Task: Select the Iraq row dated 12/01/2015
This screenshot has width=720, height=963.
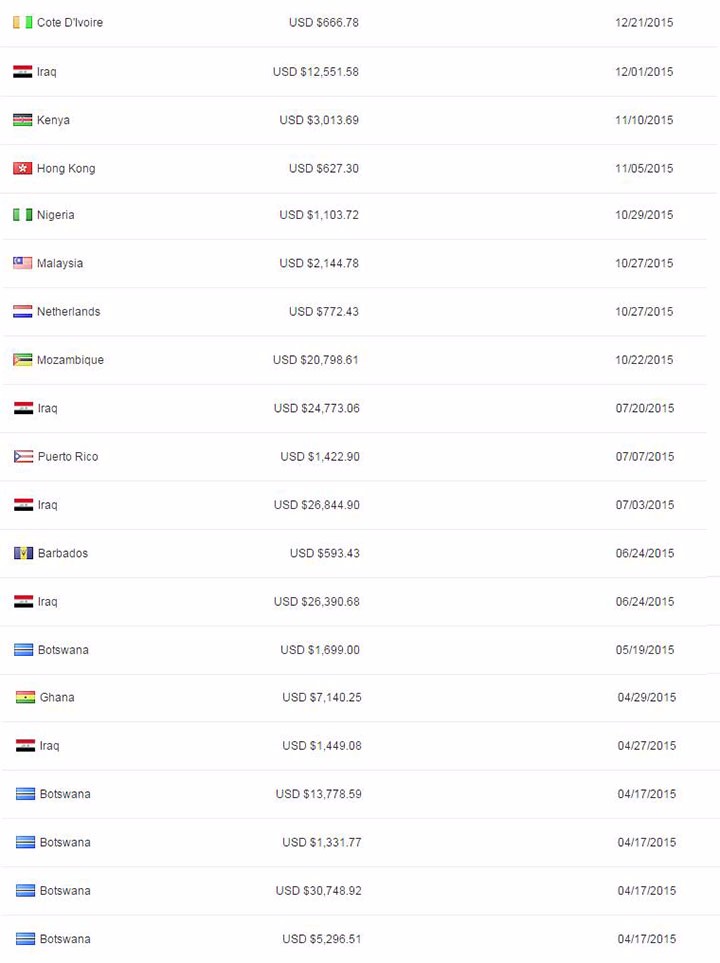Action: click(360, 72)
